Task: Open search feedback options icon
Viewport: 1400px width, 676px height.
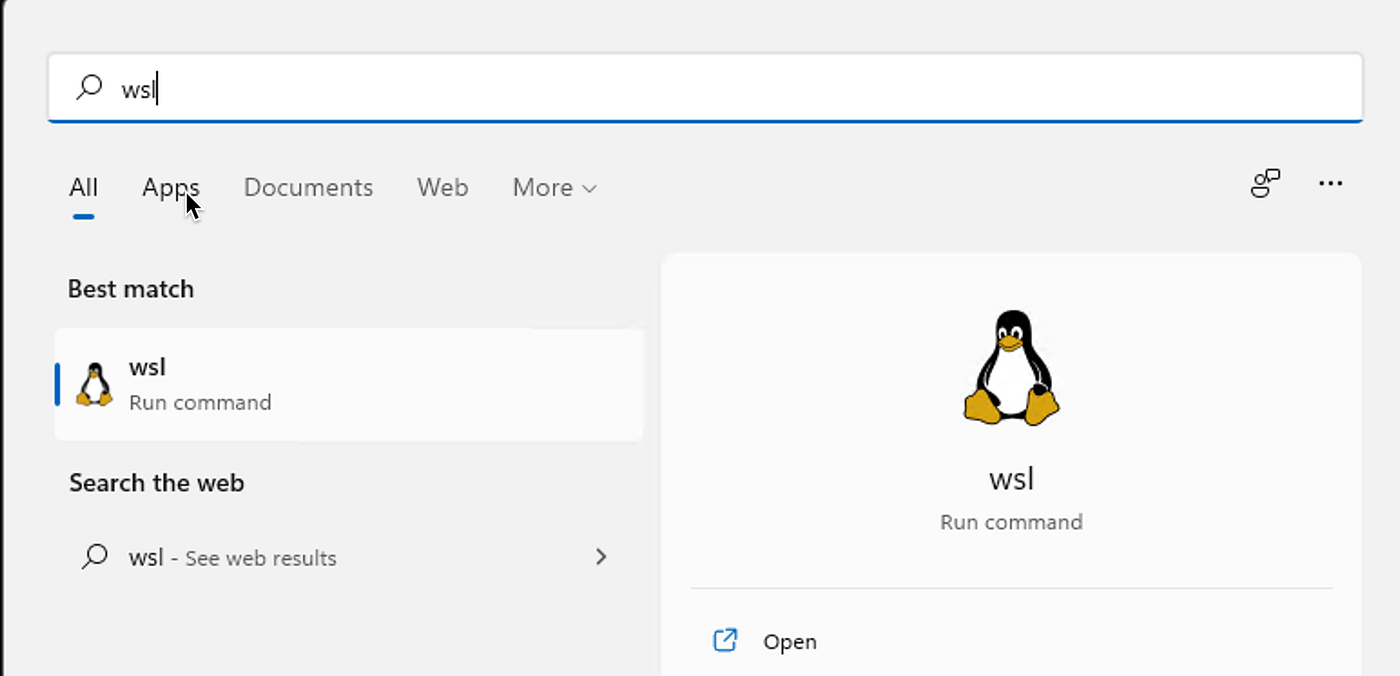Action: pyautogui.click(x=1265, y=183)
